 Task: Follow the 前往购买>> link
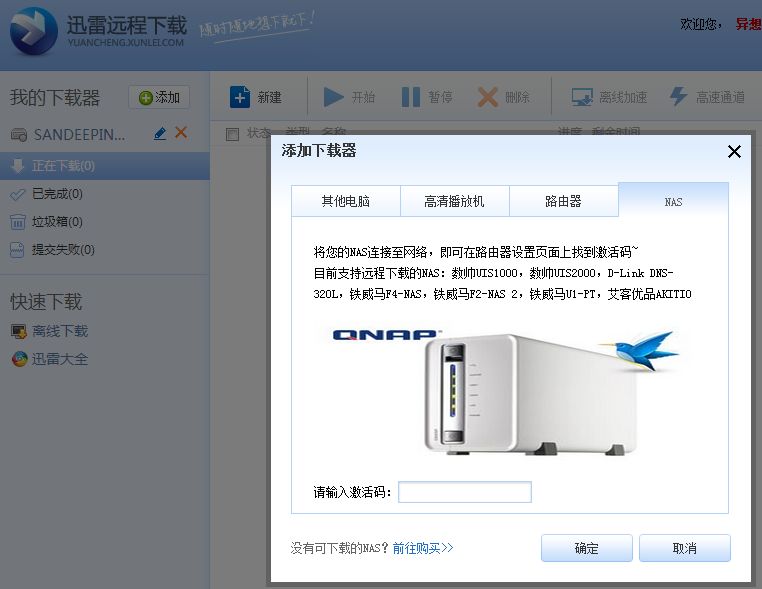[x=423, y=548]
